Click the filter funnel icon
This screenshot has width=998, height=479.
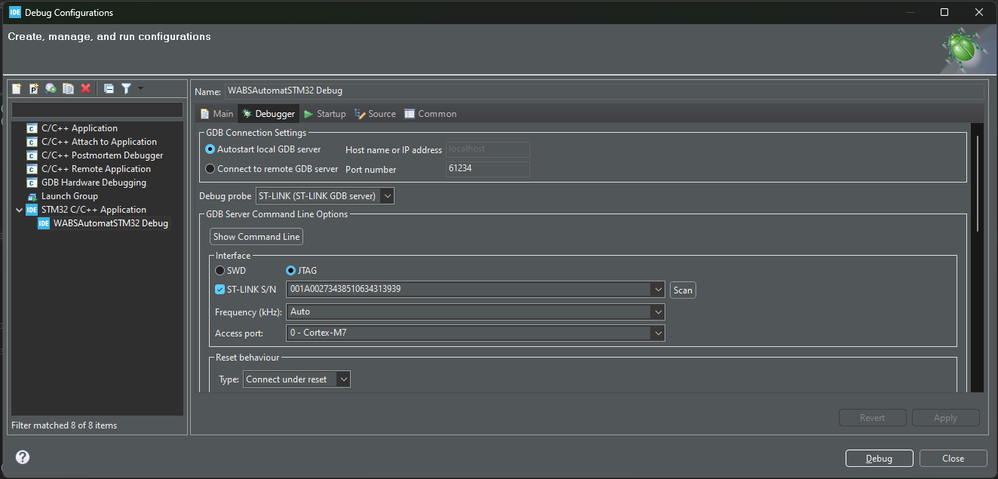(x=126, y=89)
